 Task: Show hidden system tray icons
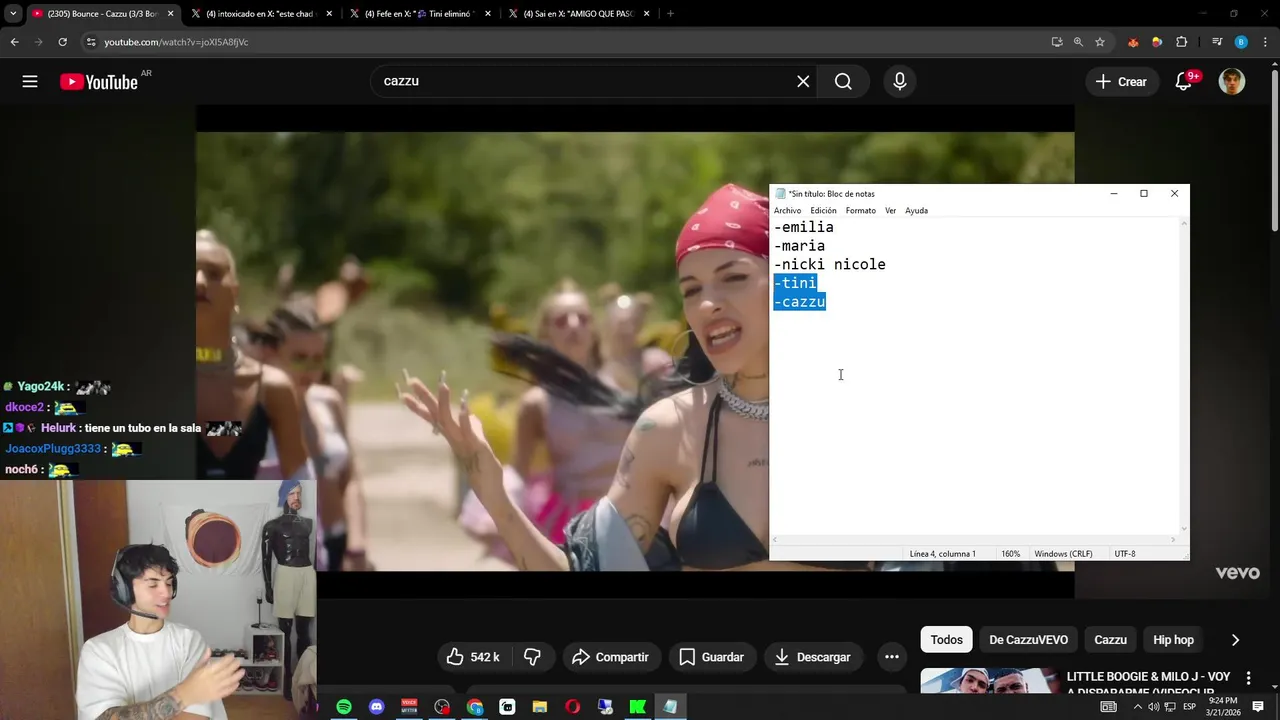point(1137,707)
